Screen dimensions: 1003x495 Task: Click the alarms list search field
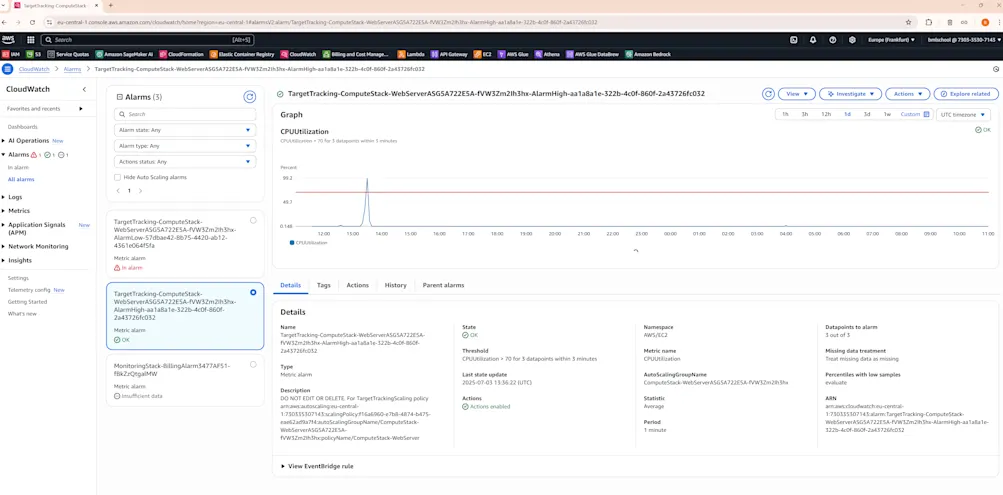(185, 114)
